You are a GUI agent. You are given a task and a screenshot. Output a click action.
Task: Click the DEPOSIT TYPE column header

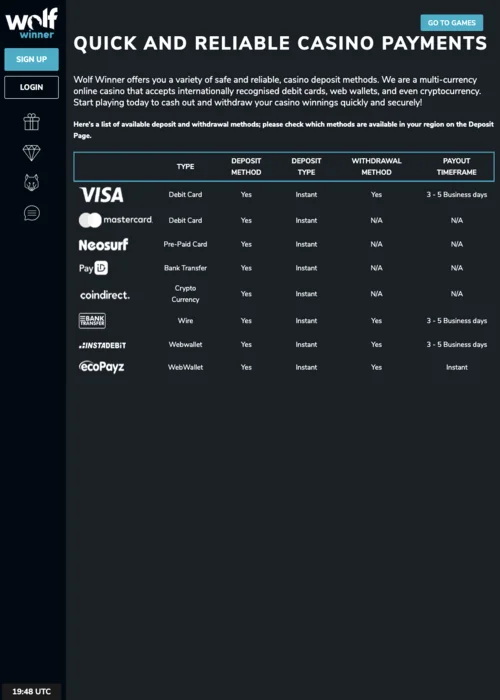click(x=306, y=167)
